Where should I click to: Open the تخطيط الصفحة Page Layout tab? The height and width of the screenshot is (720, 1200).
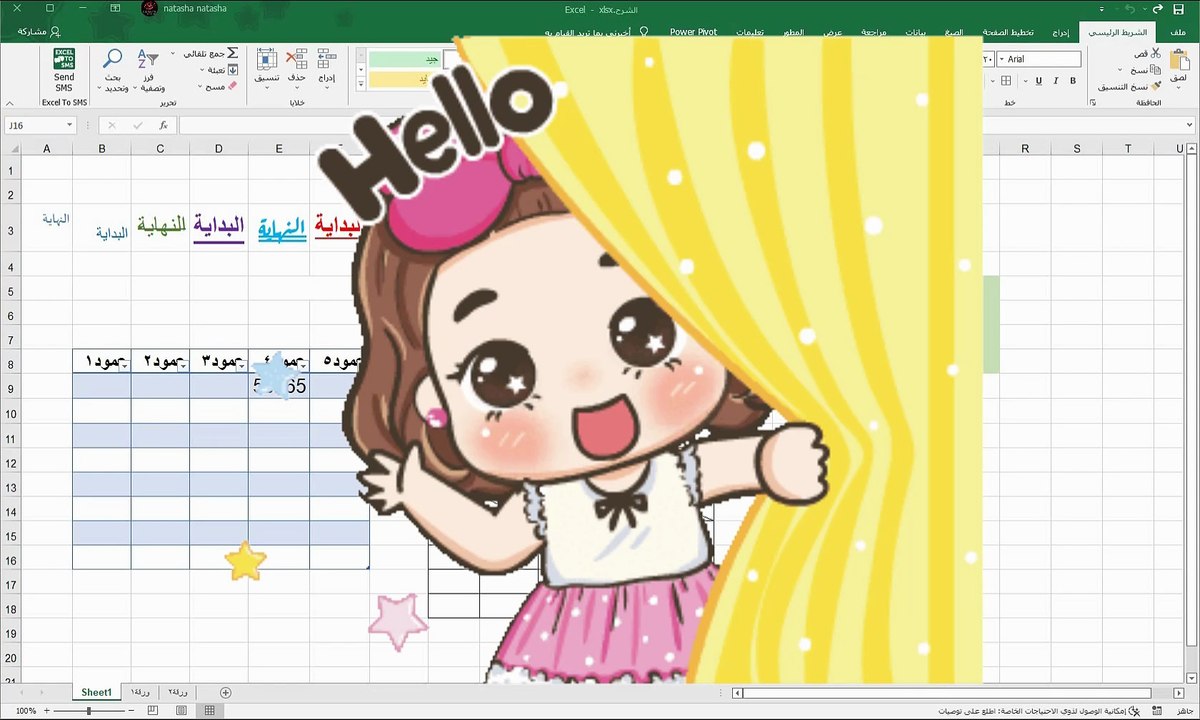coord(1008,32)
